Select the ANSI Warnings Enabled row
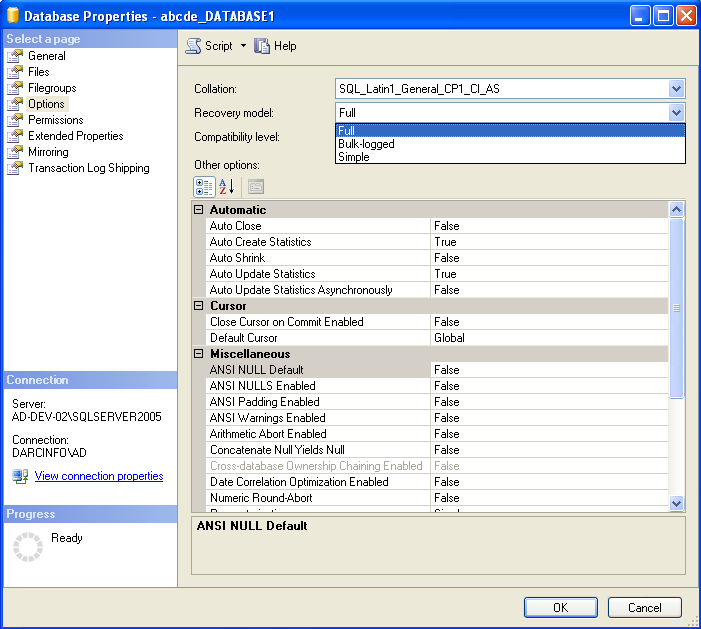This screenshot has width=701, height=629. pyautogui.click(x=437, y=418)
